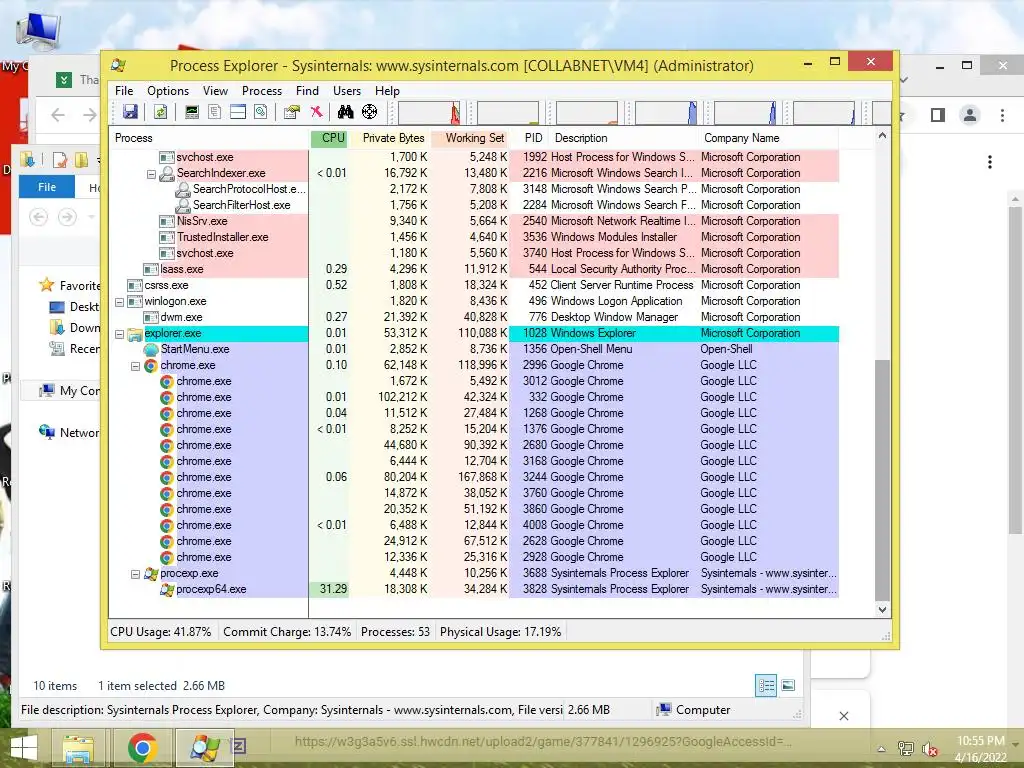Image resolution: width=1024 pixels, height=768 pixels.
Task: Open the Chrome three-dot menu in background window
Action: [x=1002, y=115]
